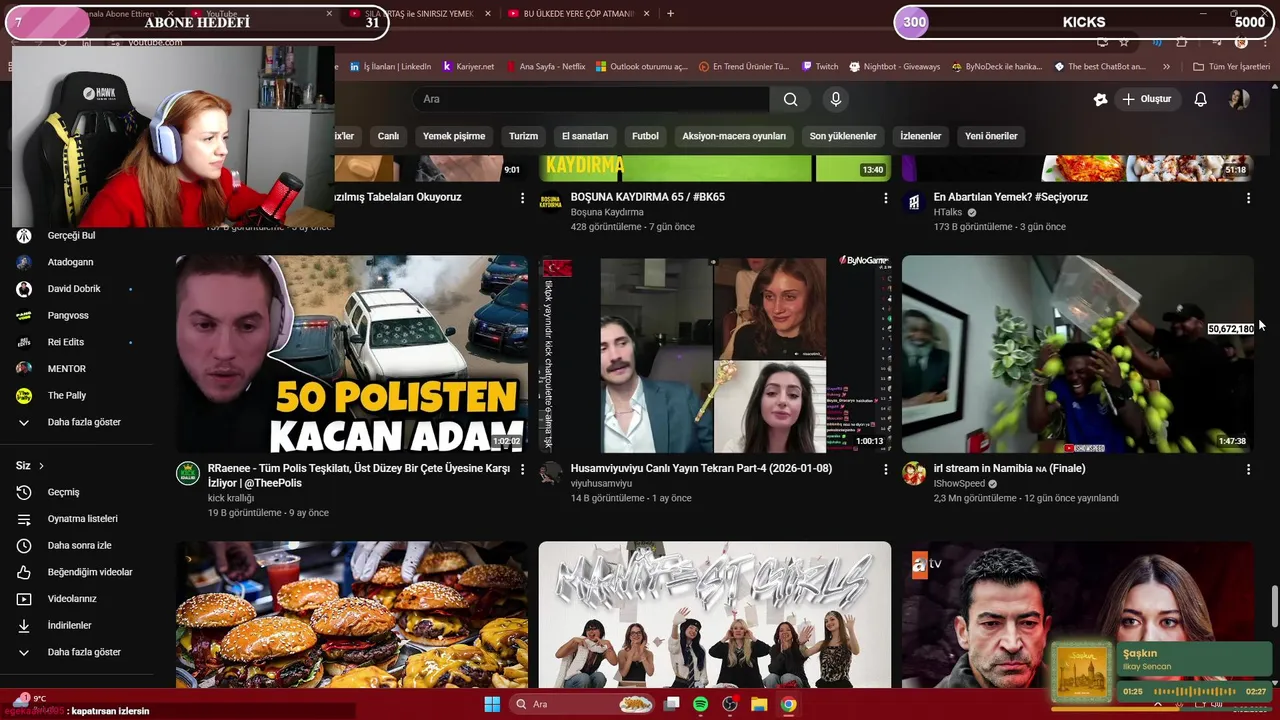
Task: Open OBS Studio from the taskbar
Action: pyautogui.click(x=730, y=704)
